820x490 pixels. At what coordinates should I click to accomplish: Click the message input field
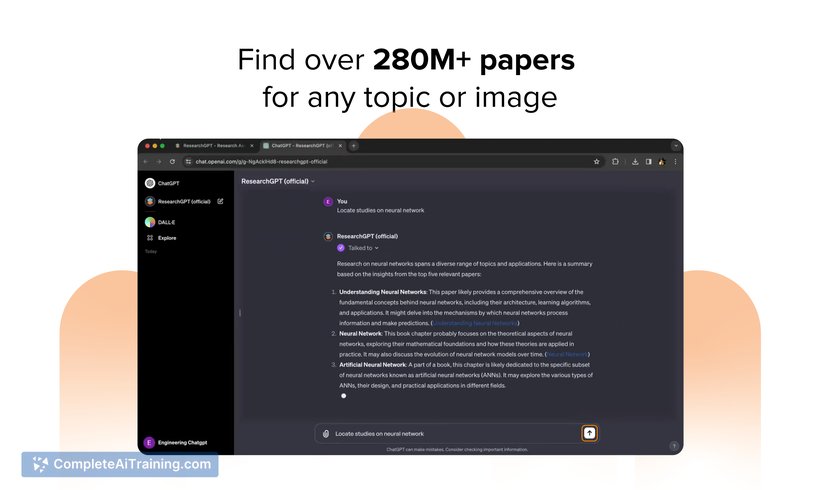pos(455,434)
